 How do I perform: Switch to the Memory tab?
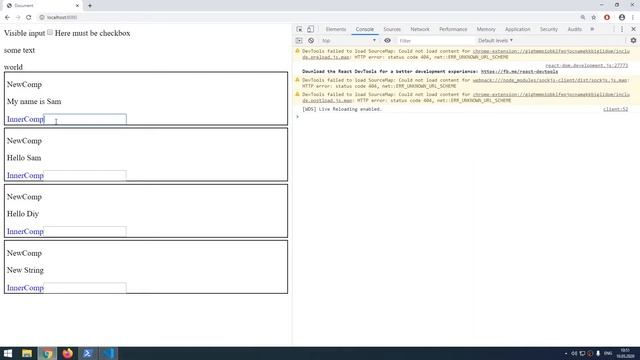coord(486,29)
